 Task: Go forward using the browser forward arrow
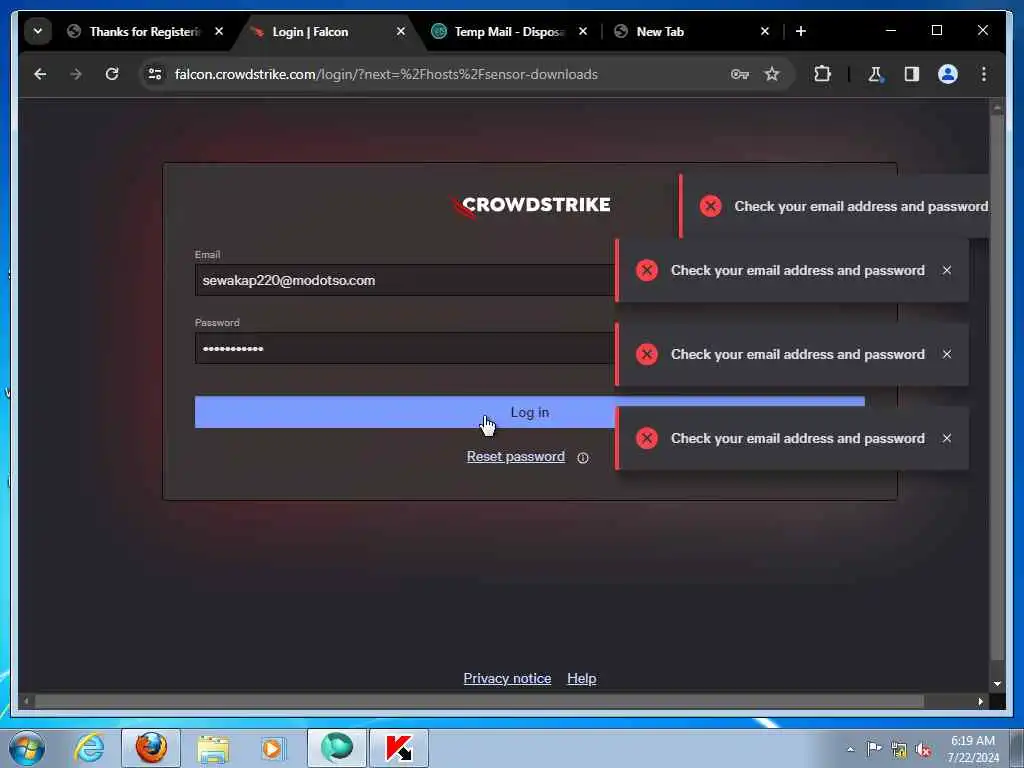click(x=76, y=74)
